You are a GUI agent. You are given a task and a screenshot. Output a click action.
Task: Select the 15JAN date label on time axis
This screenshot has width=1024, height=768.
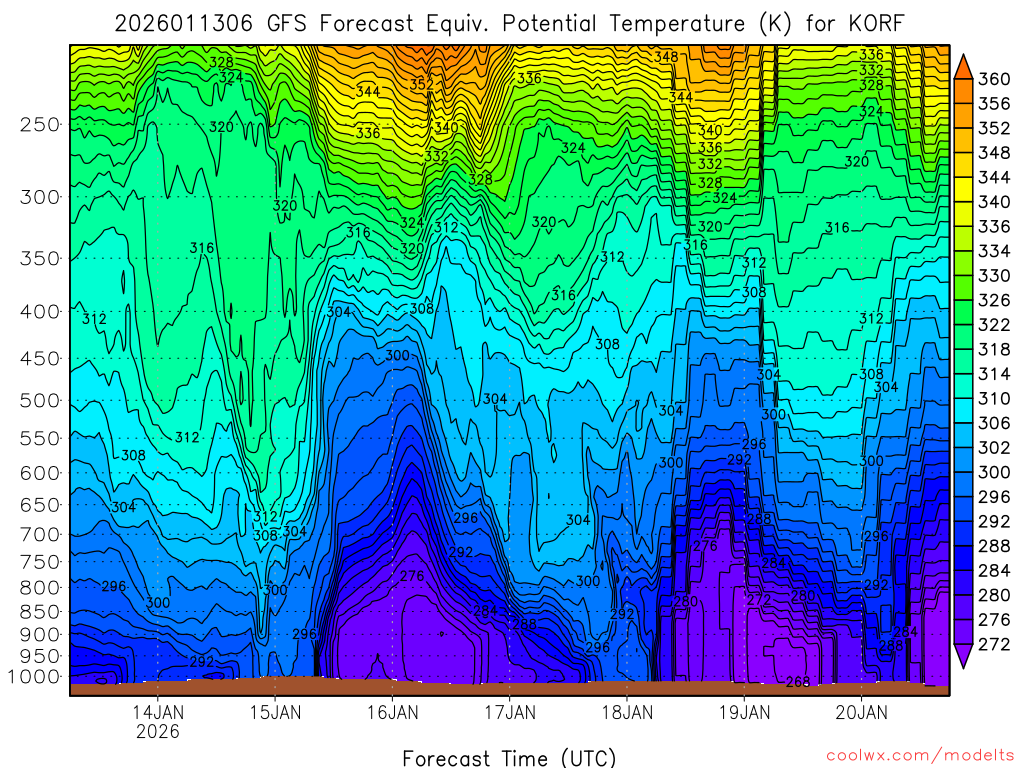coord(276,711)
